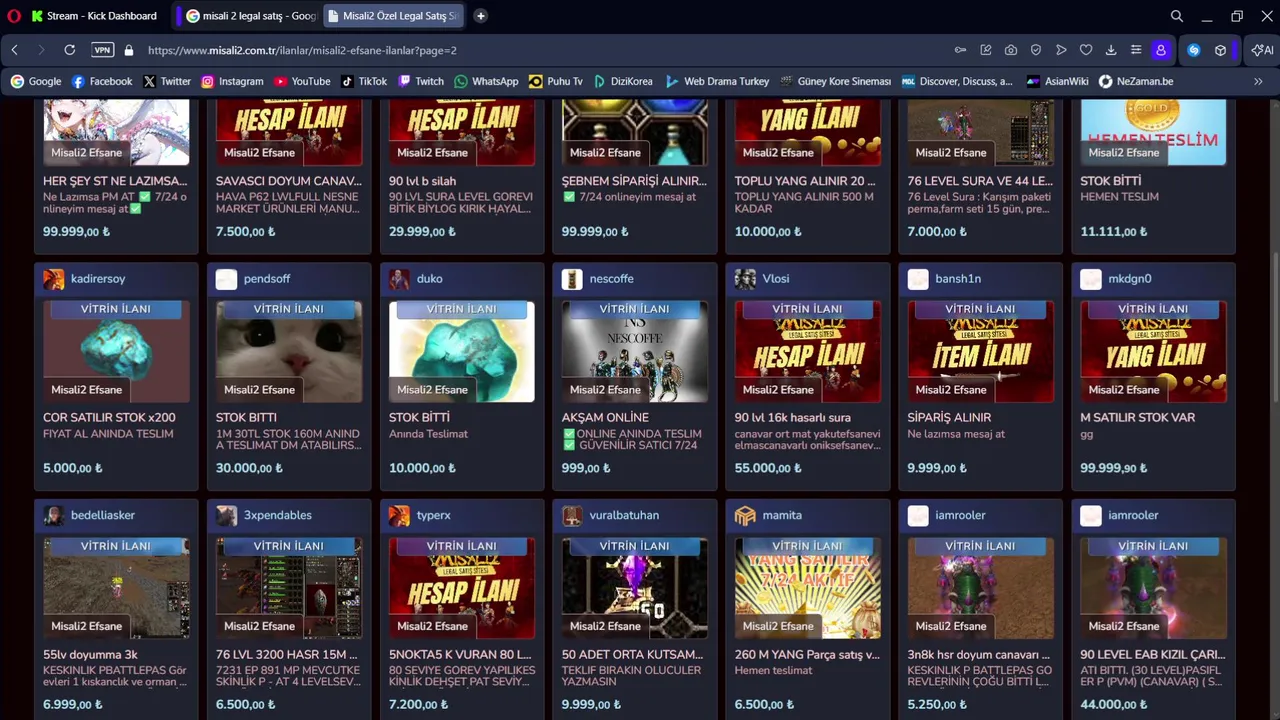This screenshot has height=720, width=1280.
Task: Click the duko seller avatar
Action: coord(399,279)
